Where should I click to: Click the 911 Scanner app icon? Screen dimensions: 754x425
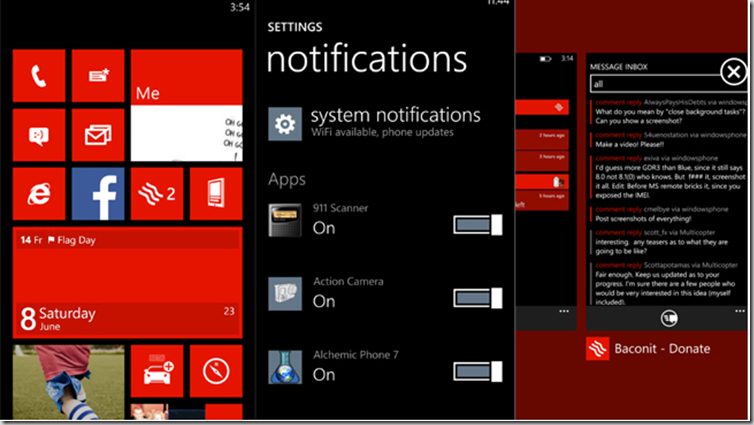[285, 220]
